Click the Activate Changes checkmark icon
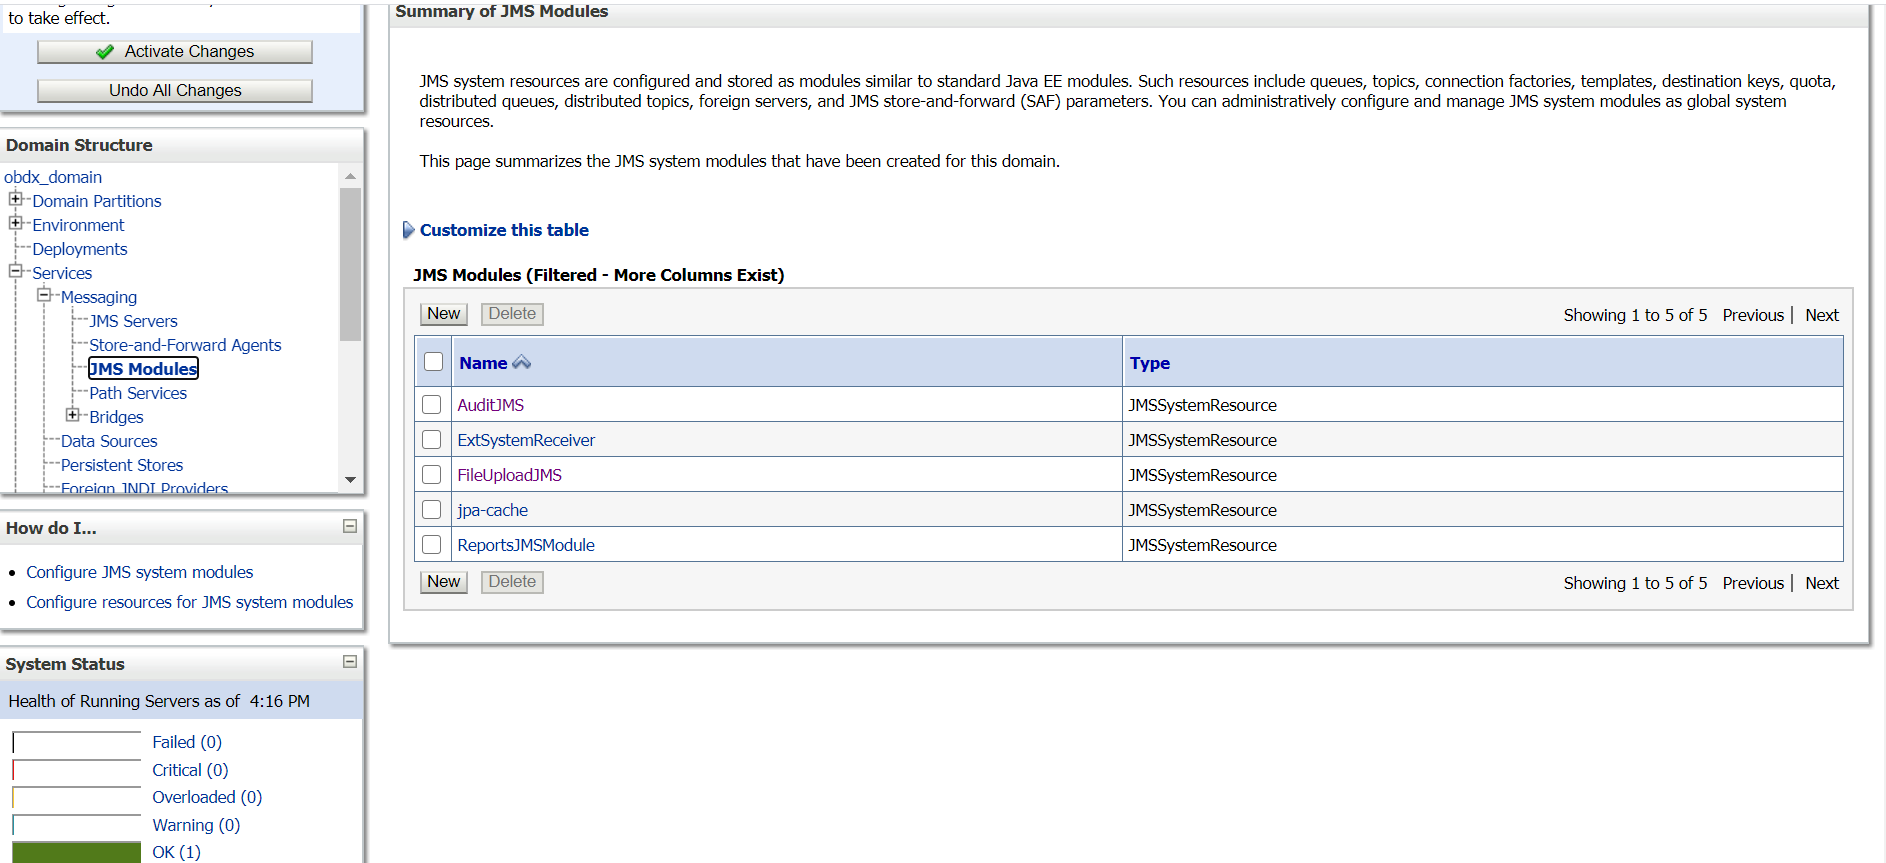This screenshot has width=1886, height=863. (105, 52)
